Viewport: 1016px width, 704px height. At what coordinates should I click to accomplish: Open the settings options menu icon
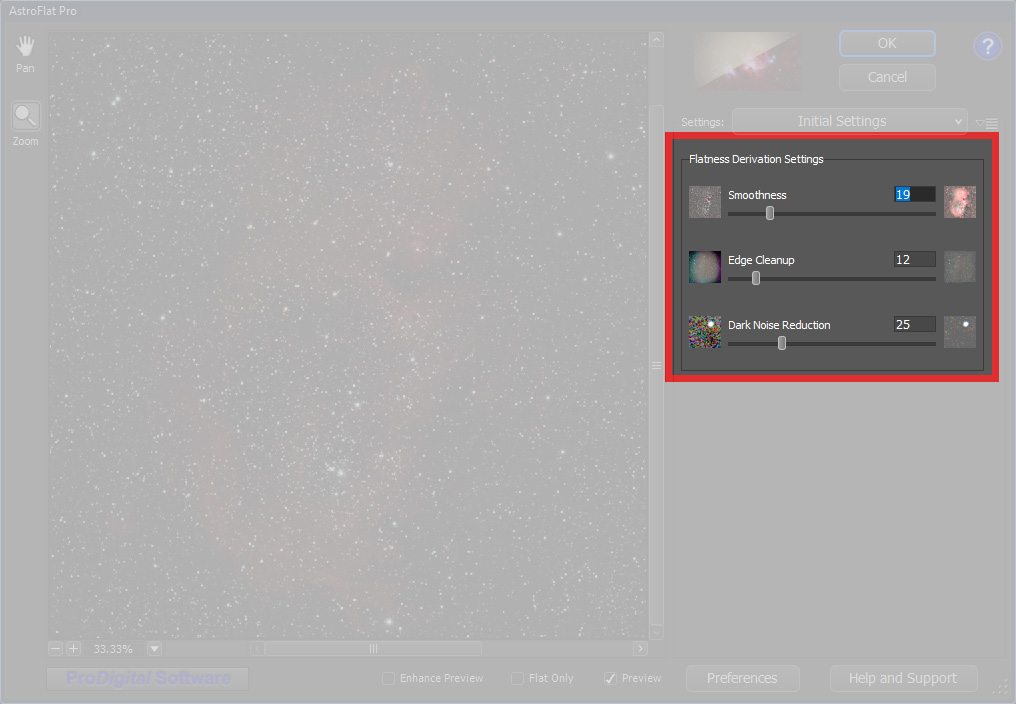pos(987,123)
